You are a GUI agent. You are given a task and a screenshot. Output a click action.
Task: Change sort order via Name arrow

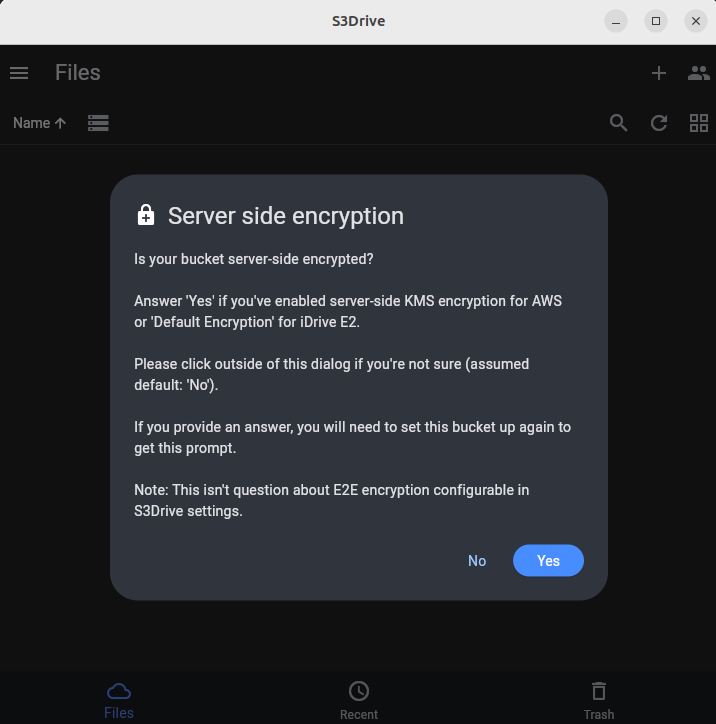pyautogui.click(x=40, y=123)
